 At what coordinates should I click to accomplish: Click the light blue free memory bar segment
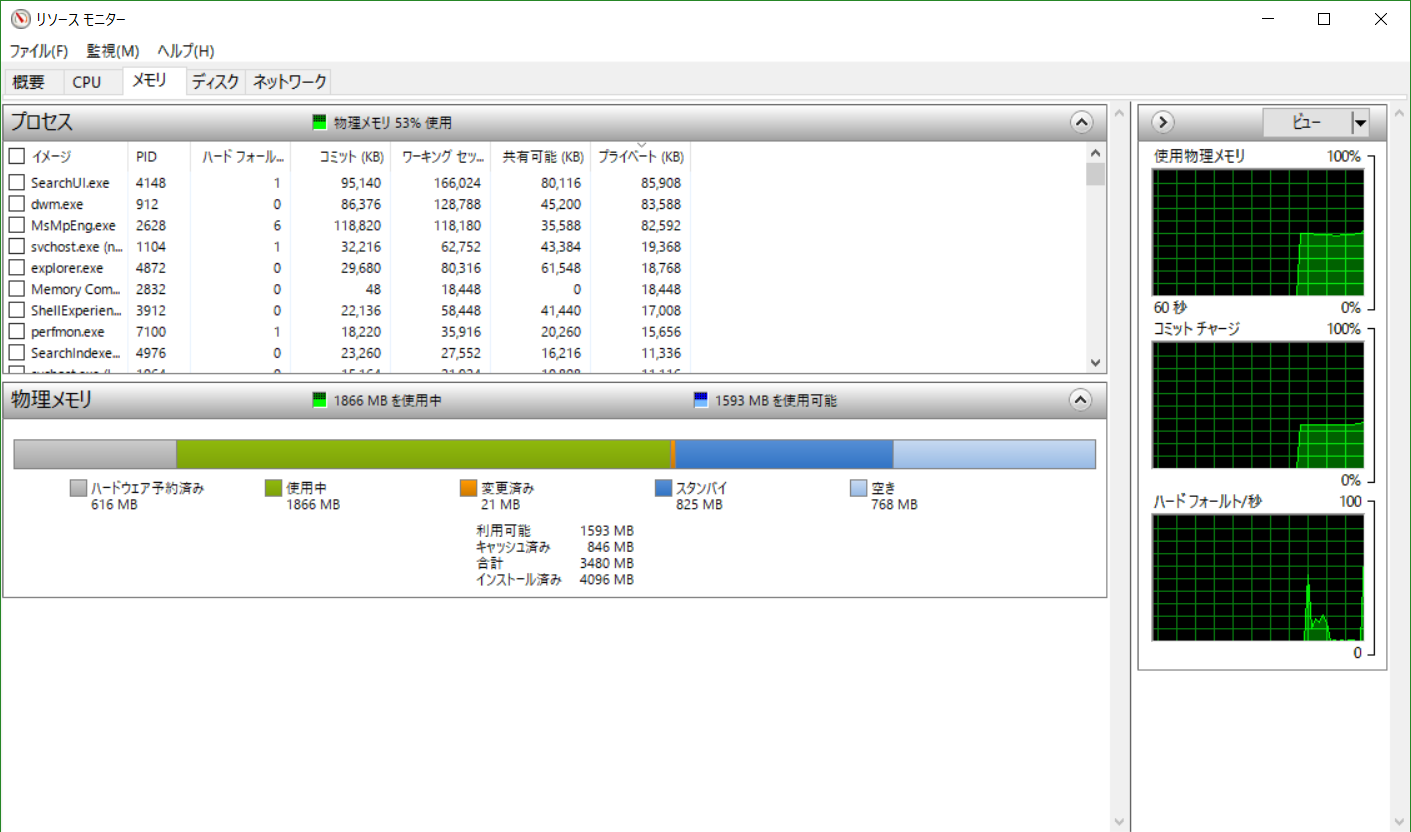coord(994,454)
